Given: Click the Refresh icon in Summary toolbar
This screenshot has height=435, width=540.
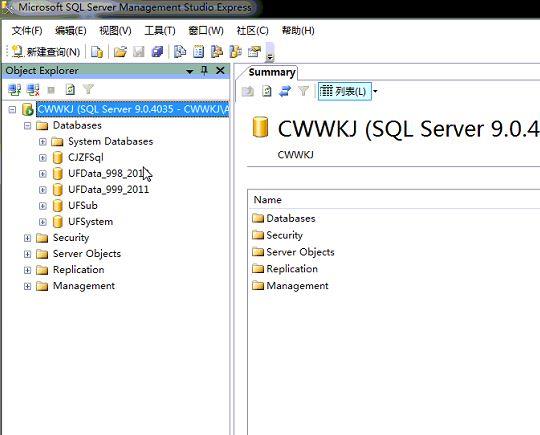Looking at the screenshot, I should tap(267, 91).
